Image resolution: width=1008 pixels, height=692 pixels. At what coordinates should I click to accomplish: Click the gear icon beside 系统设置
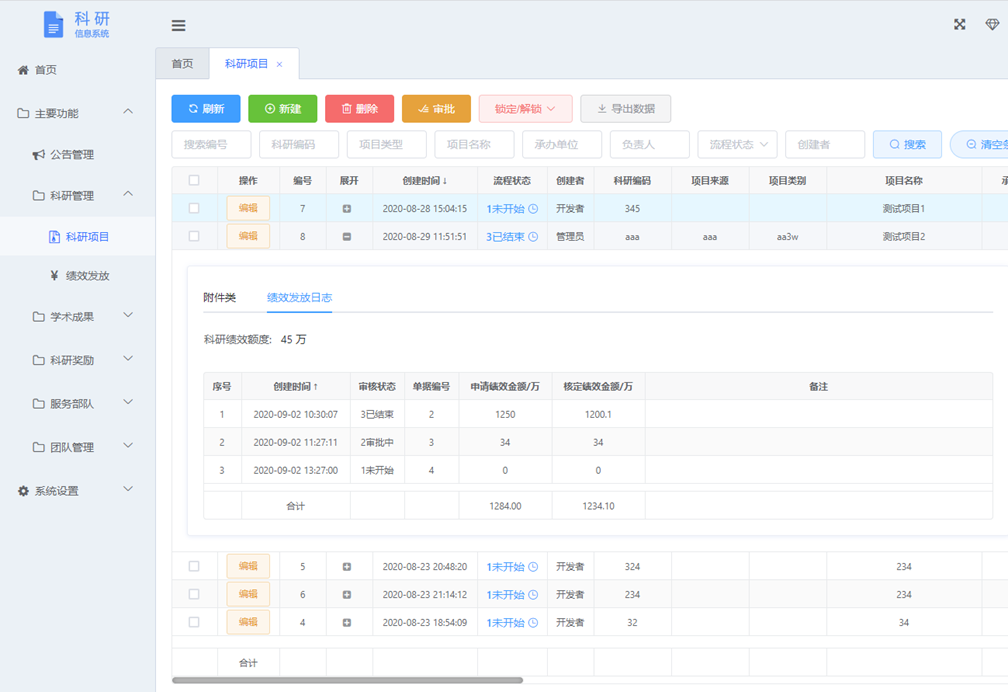tap(23, 491)
